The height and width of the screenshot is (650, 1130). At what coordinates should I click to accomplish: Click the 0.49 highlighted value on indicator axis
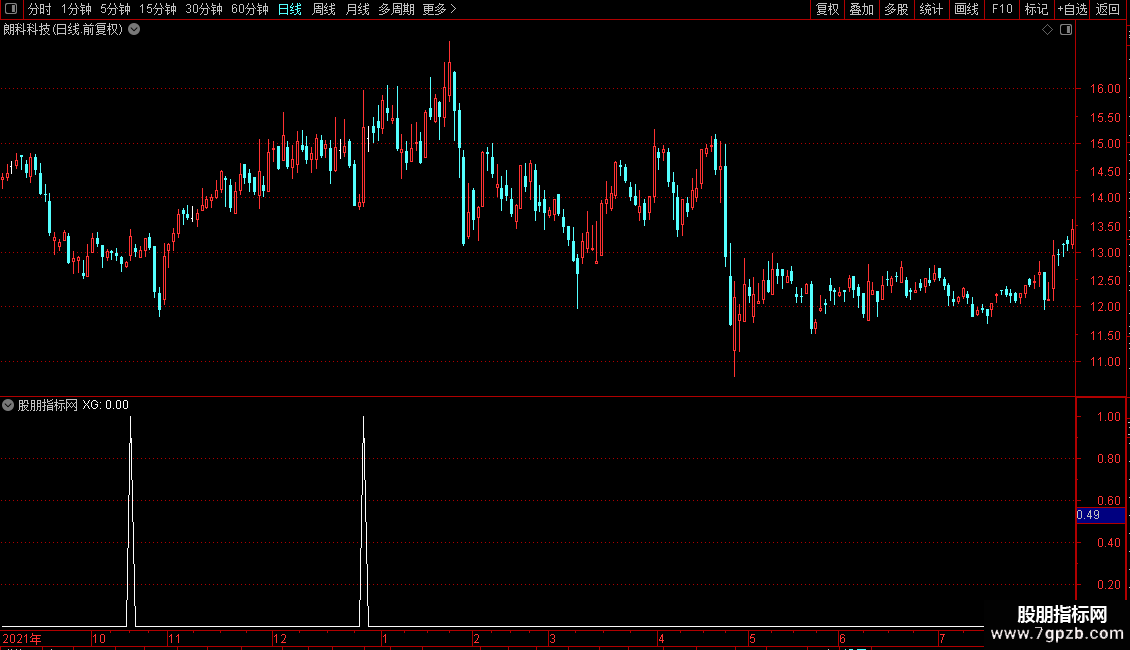click(x=1100, y=515)
